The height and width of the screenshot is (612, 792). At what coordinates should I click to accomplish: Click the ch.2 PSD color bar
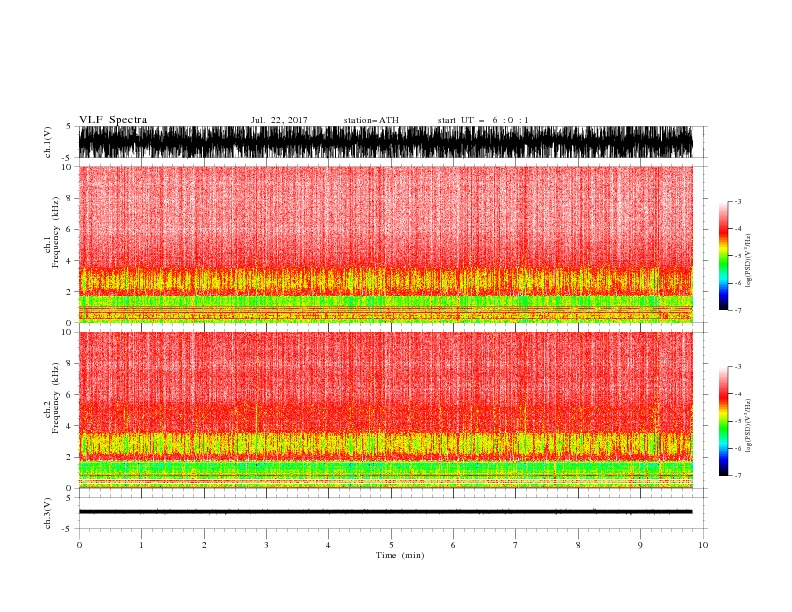723,421
